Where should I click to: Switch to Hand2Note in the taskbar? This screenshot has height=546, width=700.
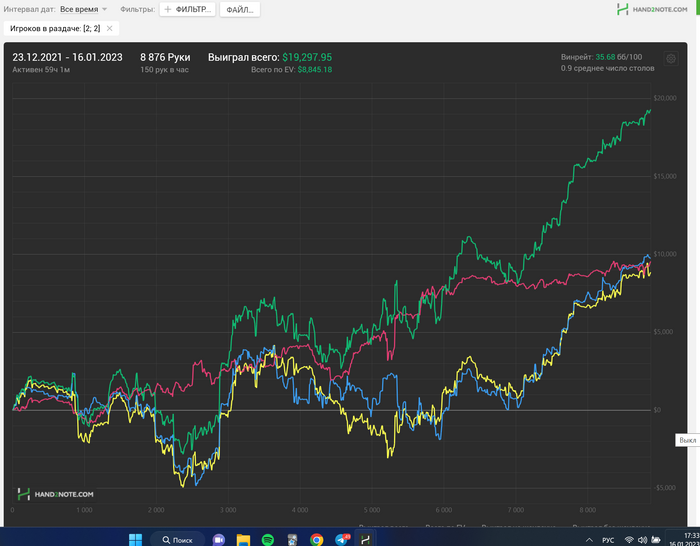[x=365, y=540]
